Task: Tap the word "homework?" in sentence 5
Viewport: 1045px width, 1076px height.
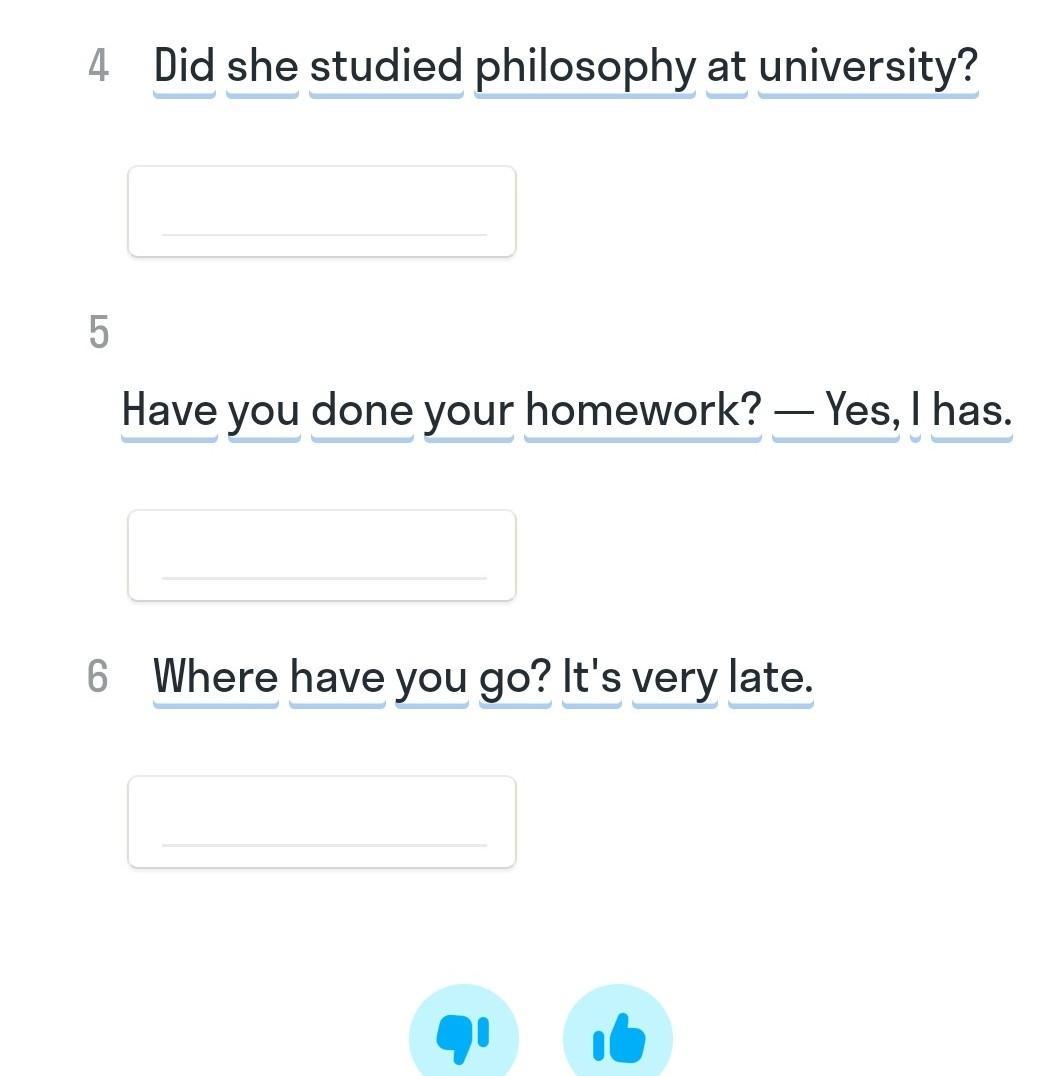Action: pyautogui.click(x=642, y=409)
